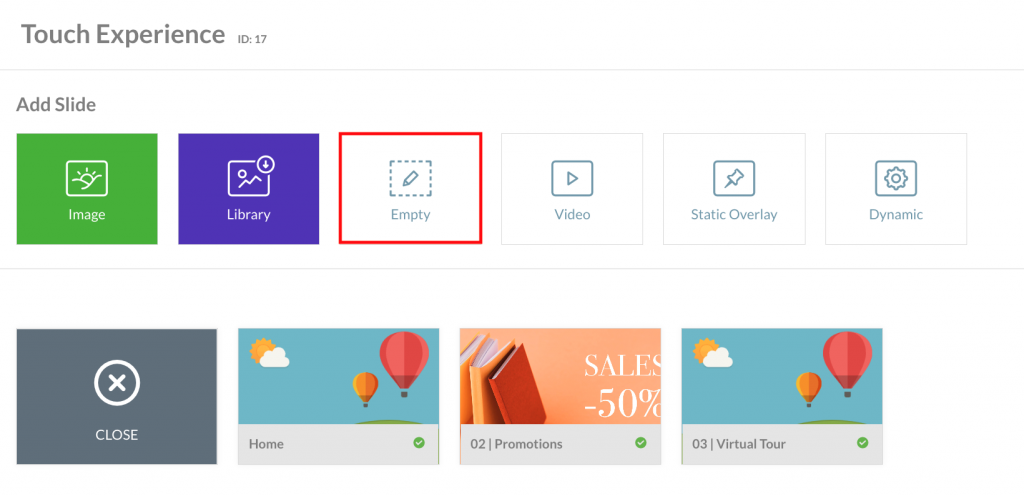Click the Empty slide dashed pencil icon
This screenshot has height=496, width=1024.
(x=410, y=178)
